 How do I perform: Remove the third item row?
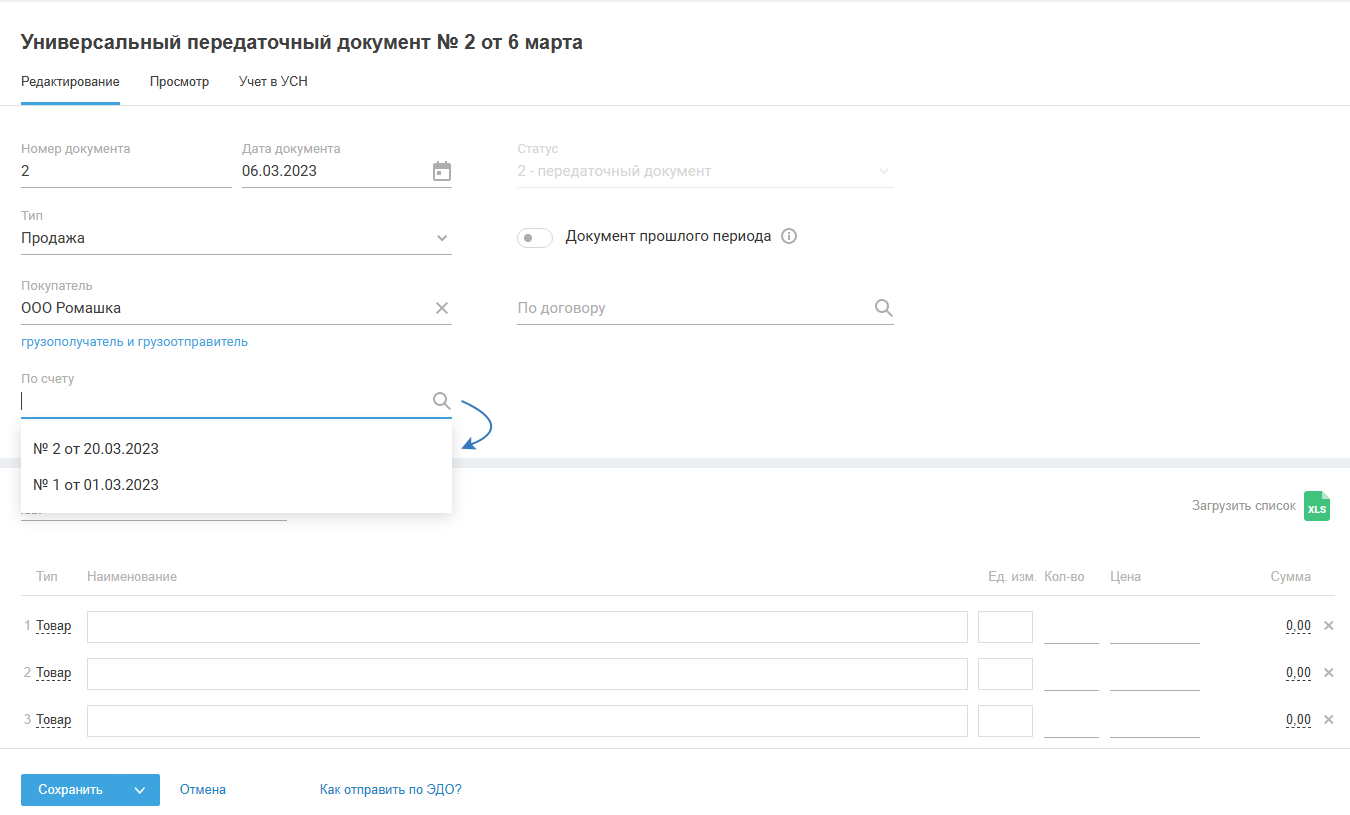point(1329,720)
